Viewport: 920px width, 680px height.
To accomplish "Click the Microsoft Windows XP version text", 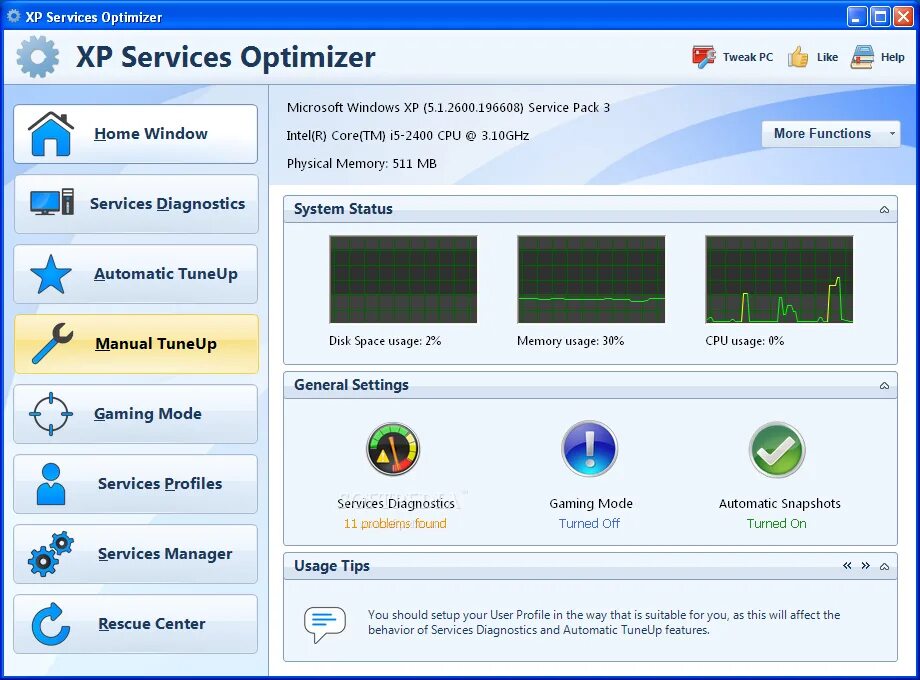I will pos(448,107).
